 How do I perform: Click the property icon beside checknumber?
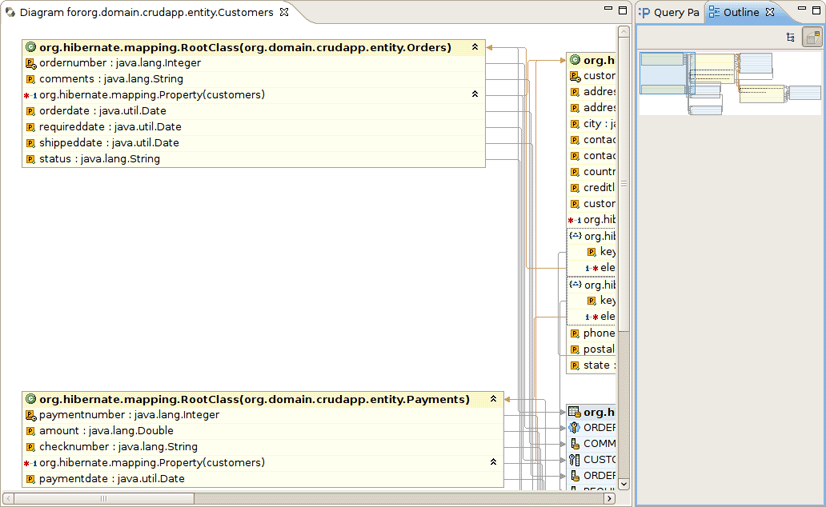(x=31, y=447)
